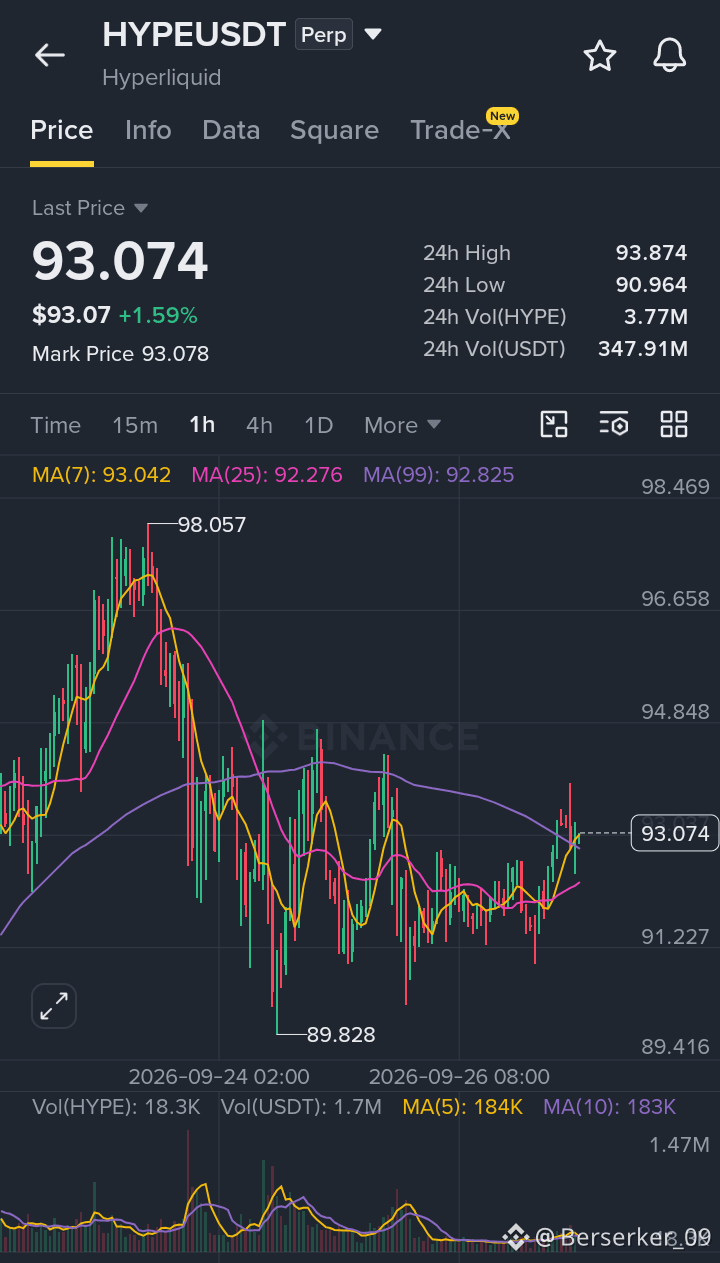Switch chart to 1D interval

pos(318,425)
